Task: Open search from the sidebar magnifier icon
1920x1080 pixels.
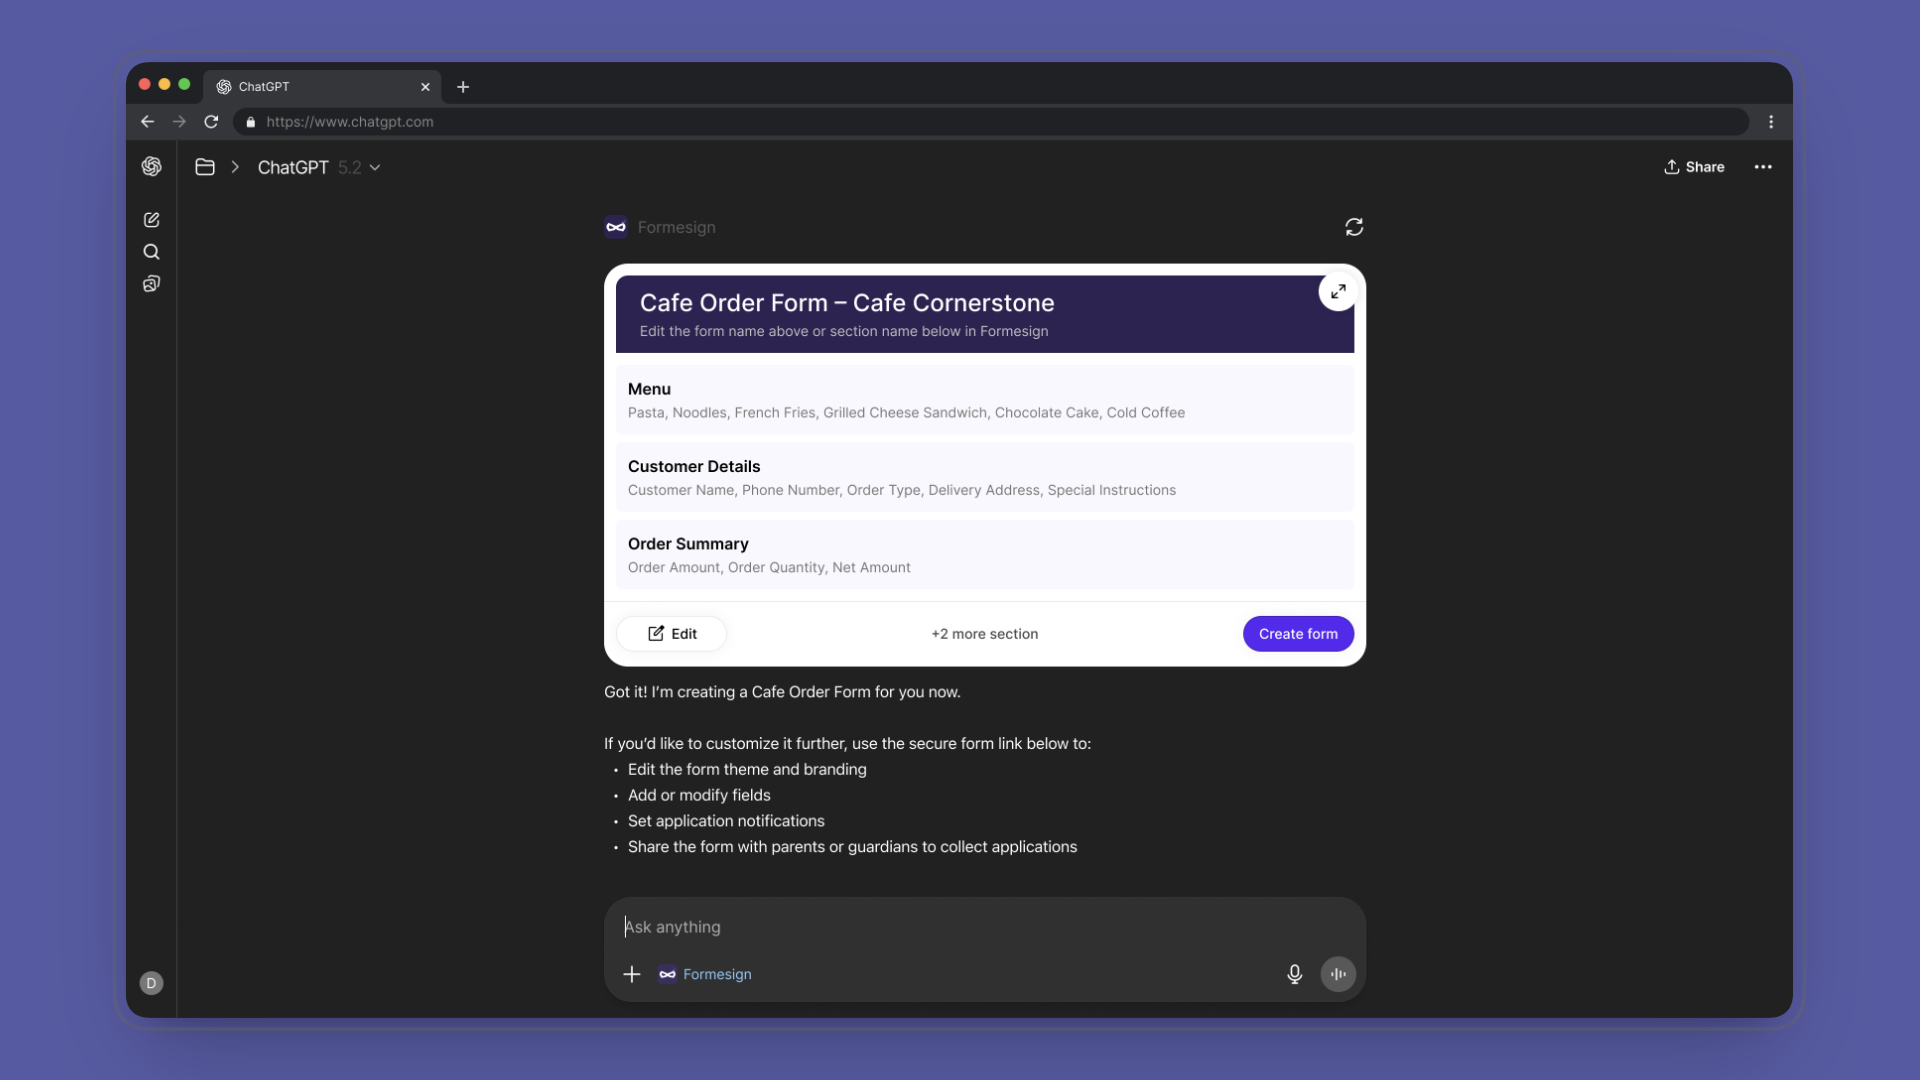Action: [151, 252]
